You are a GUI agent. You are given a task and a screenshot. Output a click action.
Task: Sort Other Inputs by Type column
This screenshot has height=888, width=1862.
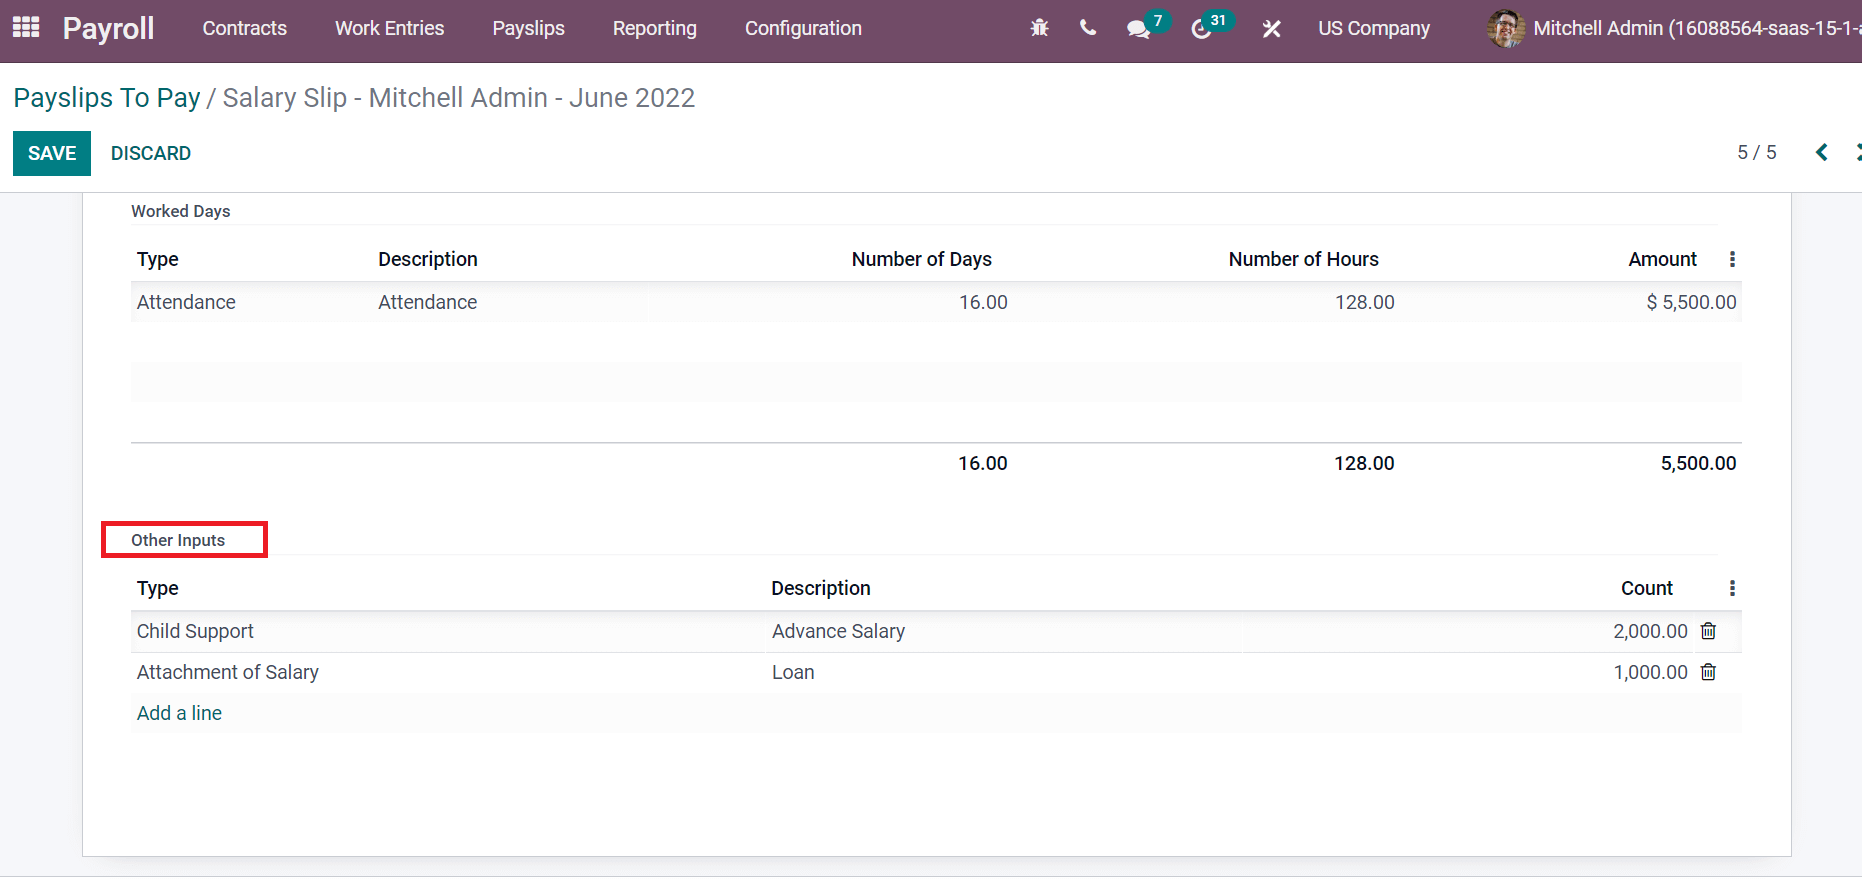(158, 588)
